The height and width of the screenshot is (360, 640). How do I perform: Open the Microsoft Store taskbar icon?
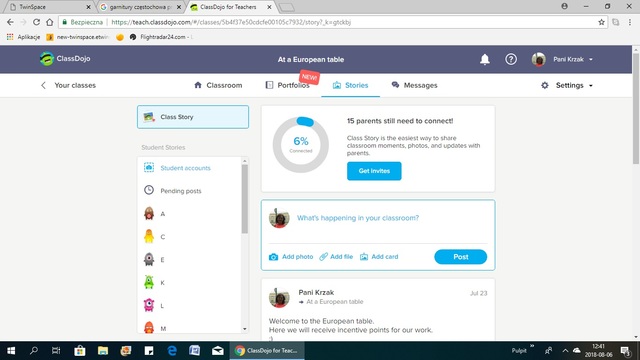[80, 351]
